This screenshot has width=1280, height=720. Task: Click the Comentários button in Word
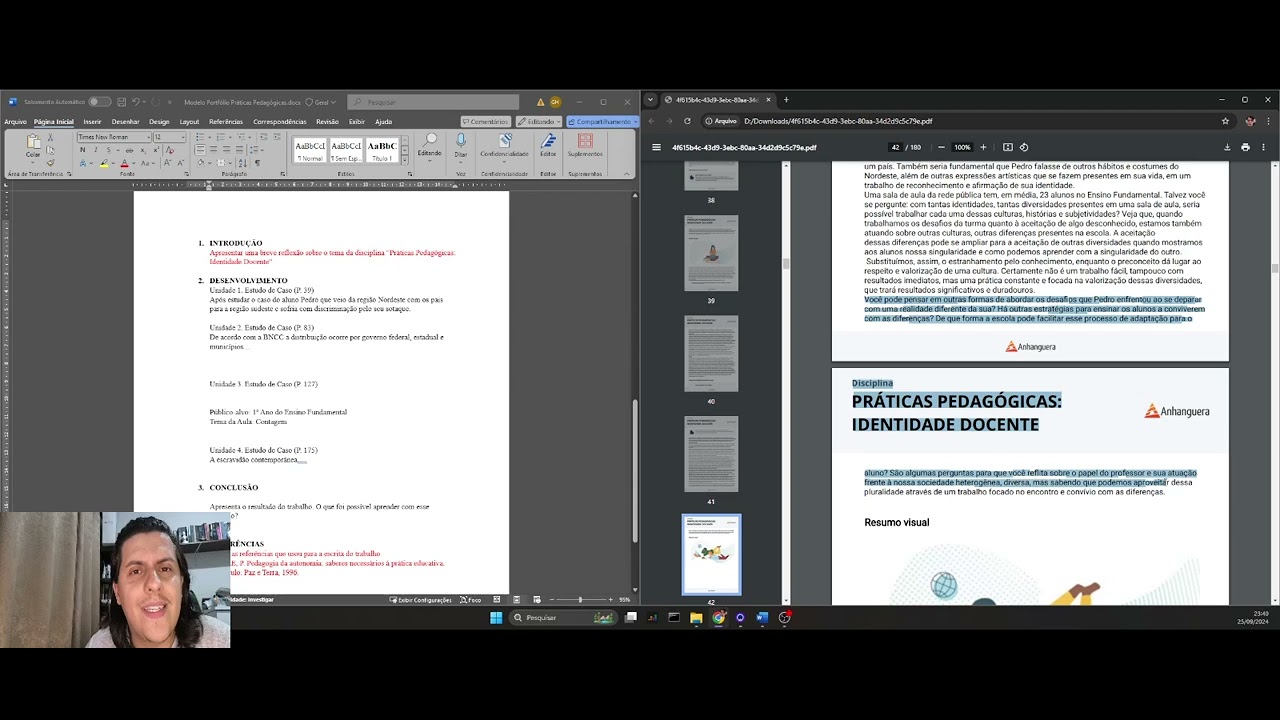[x=486, y=122]
